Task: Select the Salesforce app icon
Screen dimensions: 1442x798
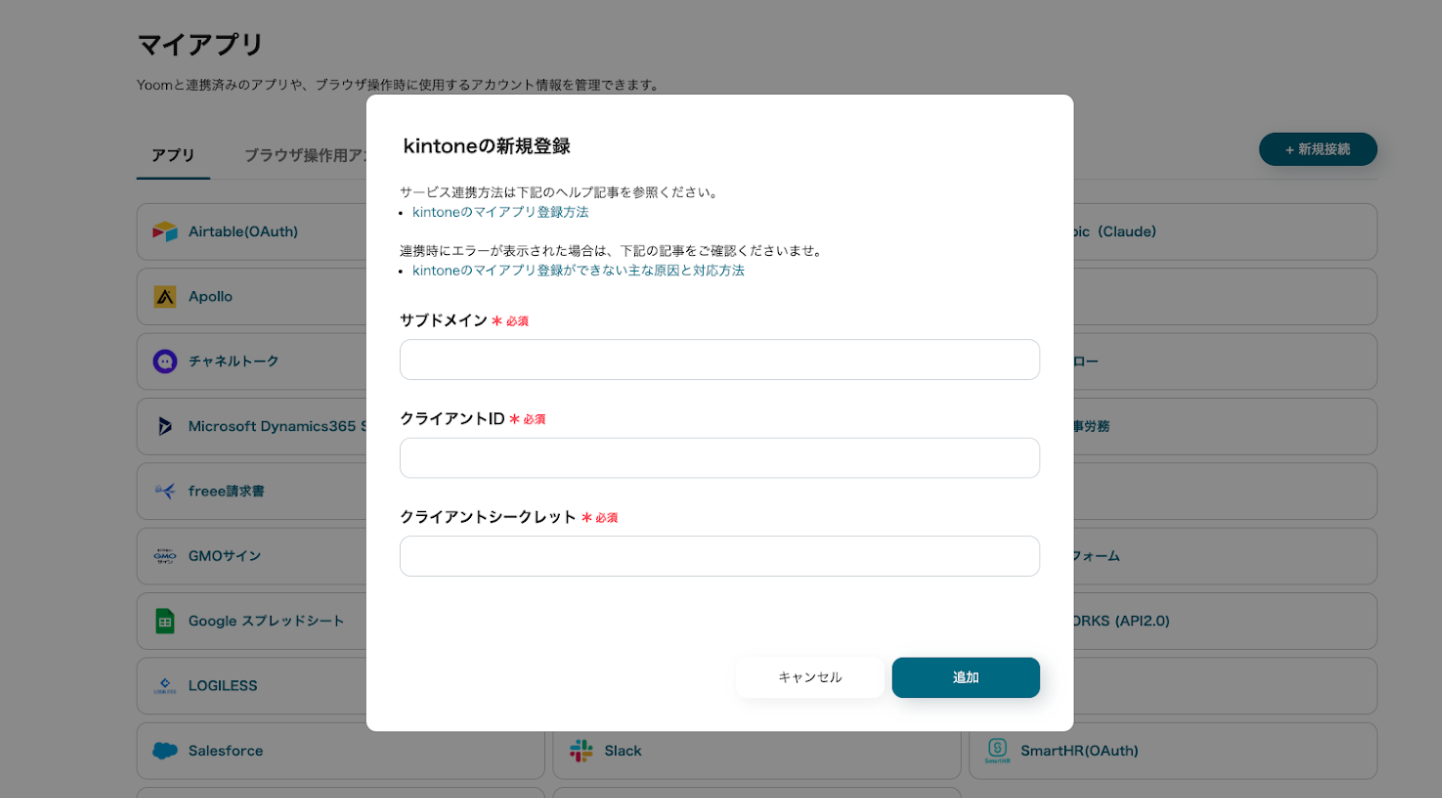Action: point(164,751)
